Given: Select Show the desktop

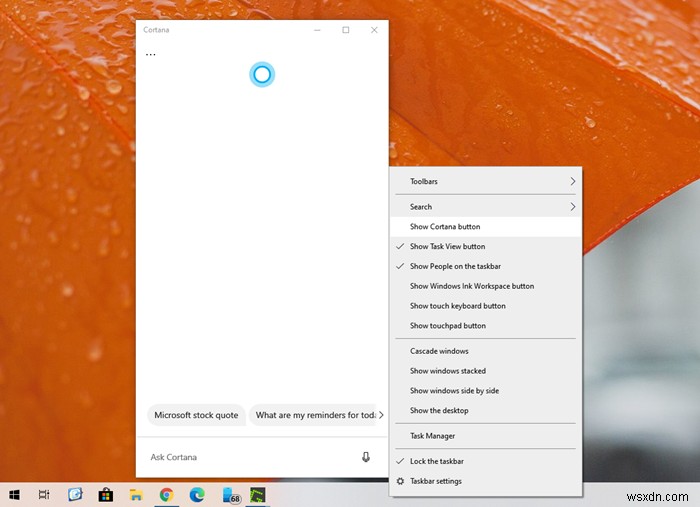Looking at the screenshot, I should (486, 411).
